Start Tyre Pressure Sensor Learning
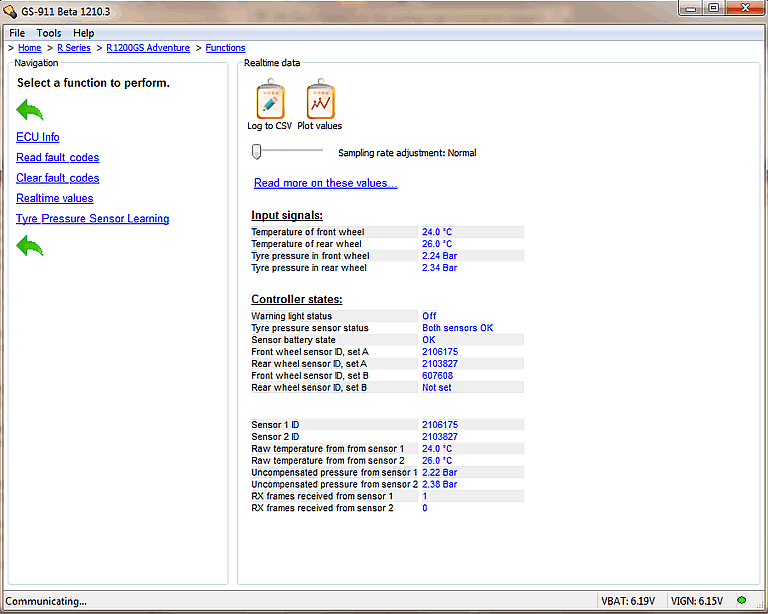The width and height of the screenshot is (768, 614). pos(93,219)
